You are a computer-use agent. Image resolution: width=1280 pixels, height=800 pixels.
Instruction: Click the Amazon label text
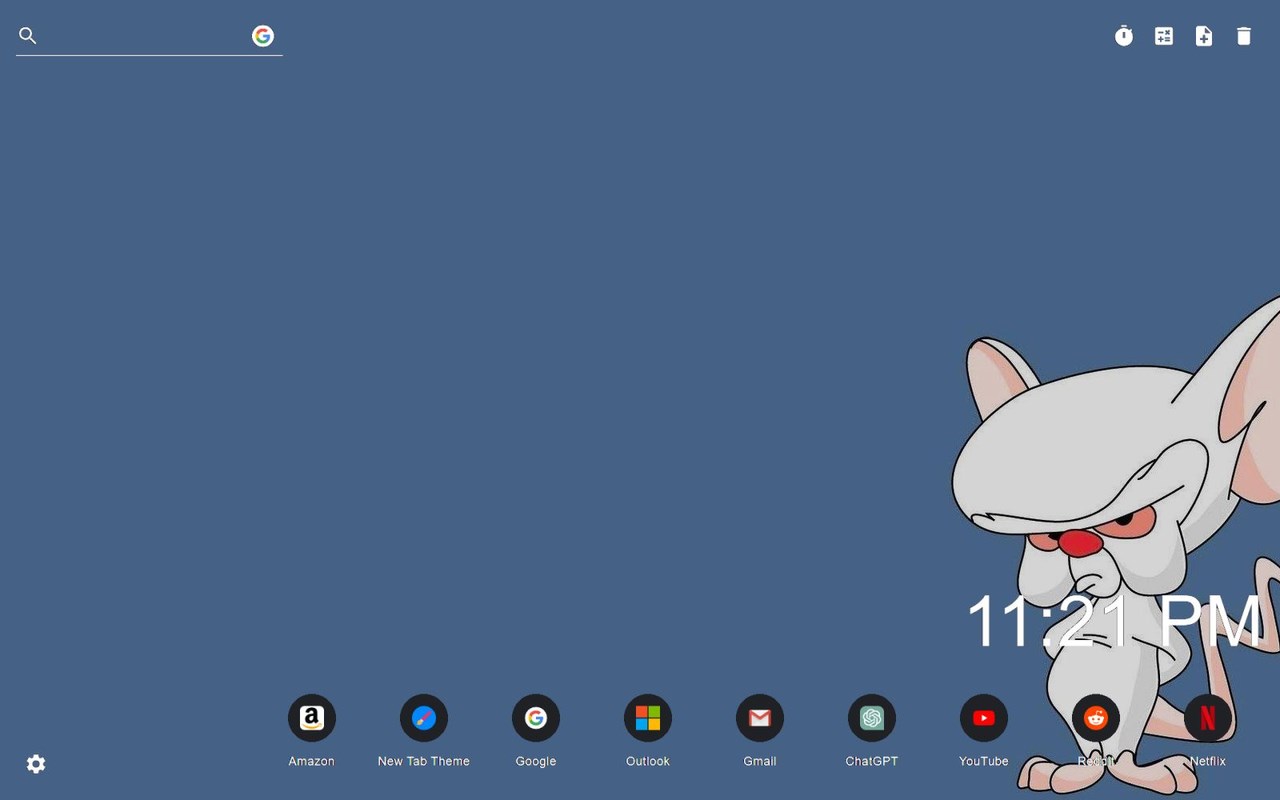click(x=312, y=761)
